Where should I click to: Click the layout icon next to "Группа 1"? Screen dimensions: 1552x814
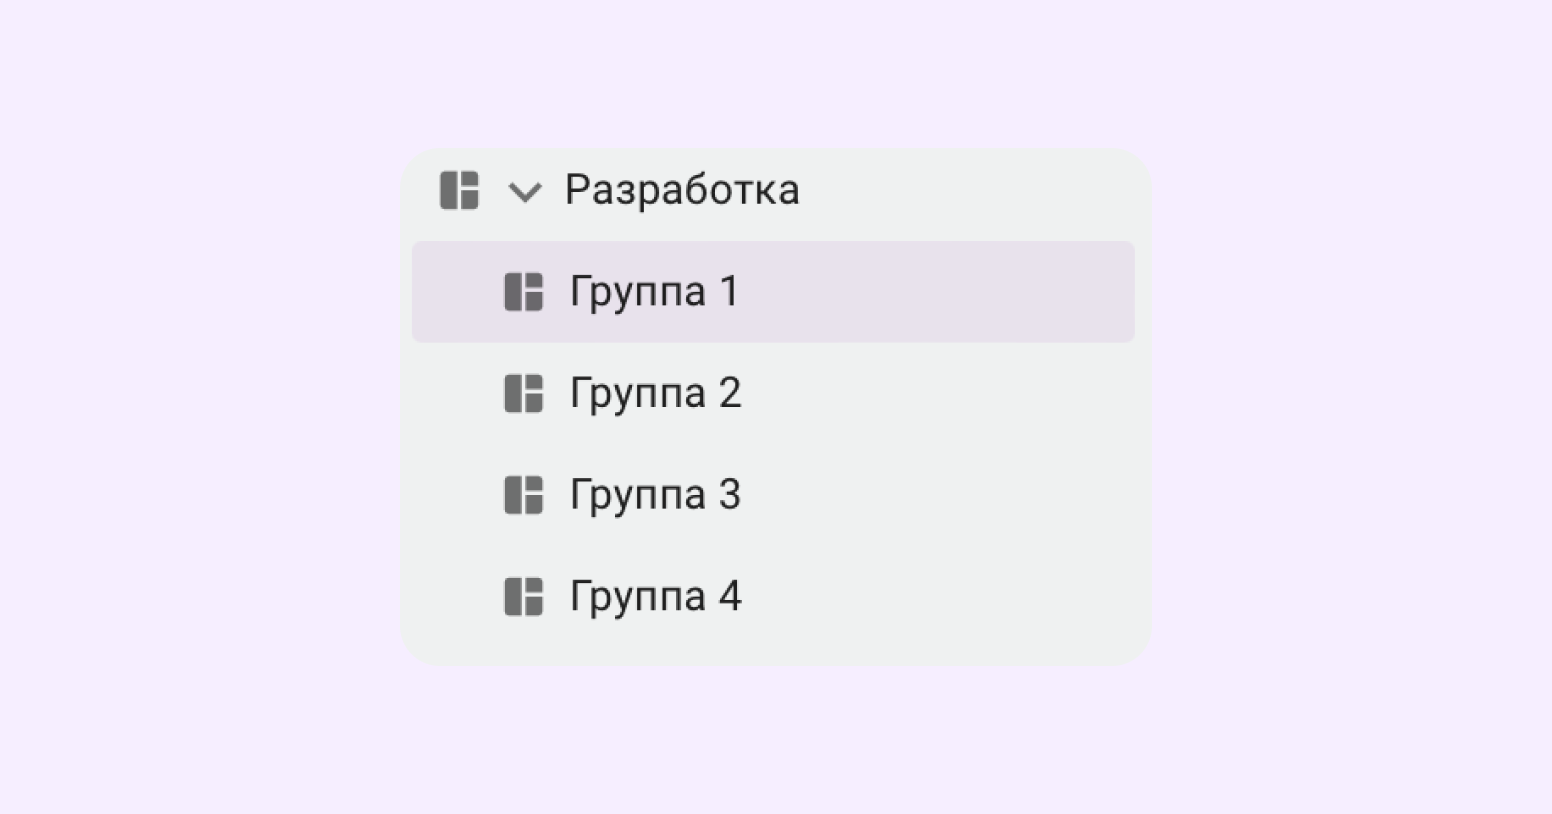523,292
